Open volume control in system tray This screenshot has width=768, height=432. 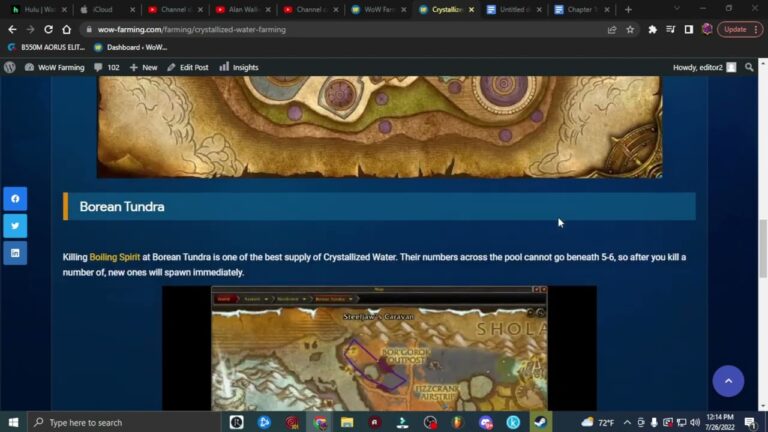coord(695,422)
